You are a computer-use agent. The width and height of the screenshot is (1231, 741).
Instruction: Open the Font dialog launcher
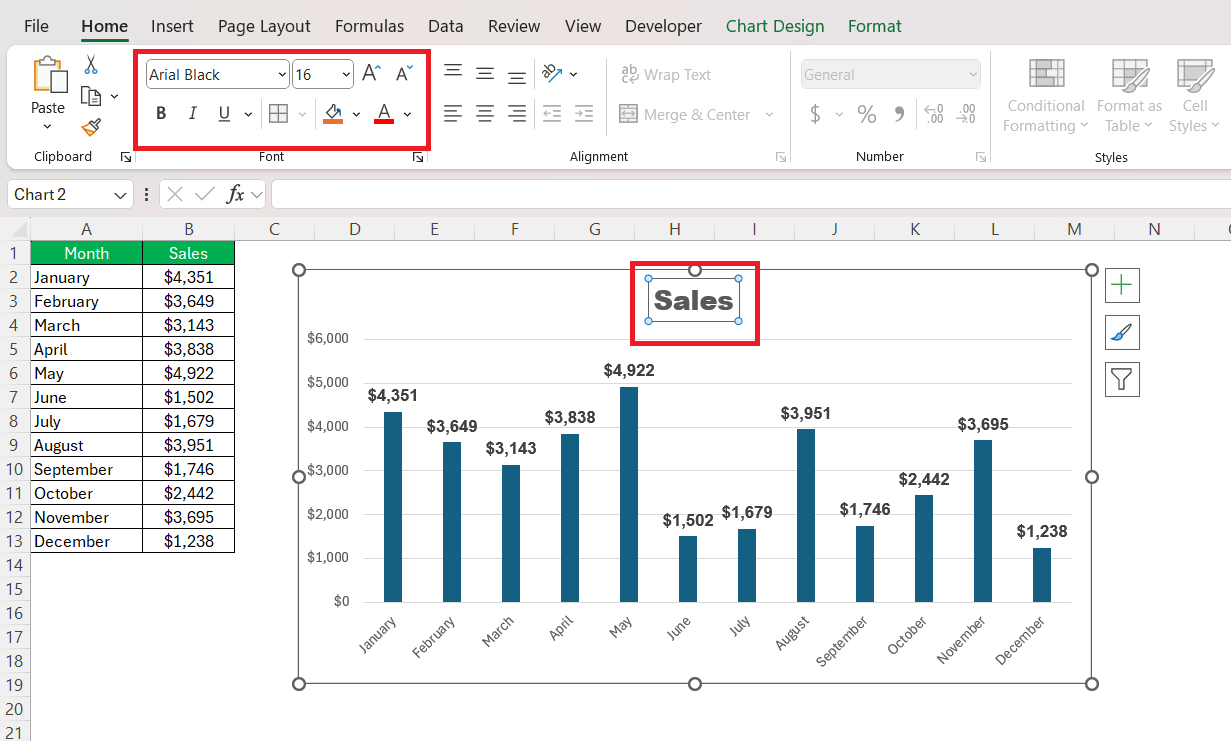(419, 157)
